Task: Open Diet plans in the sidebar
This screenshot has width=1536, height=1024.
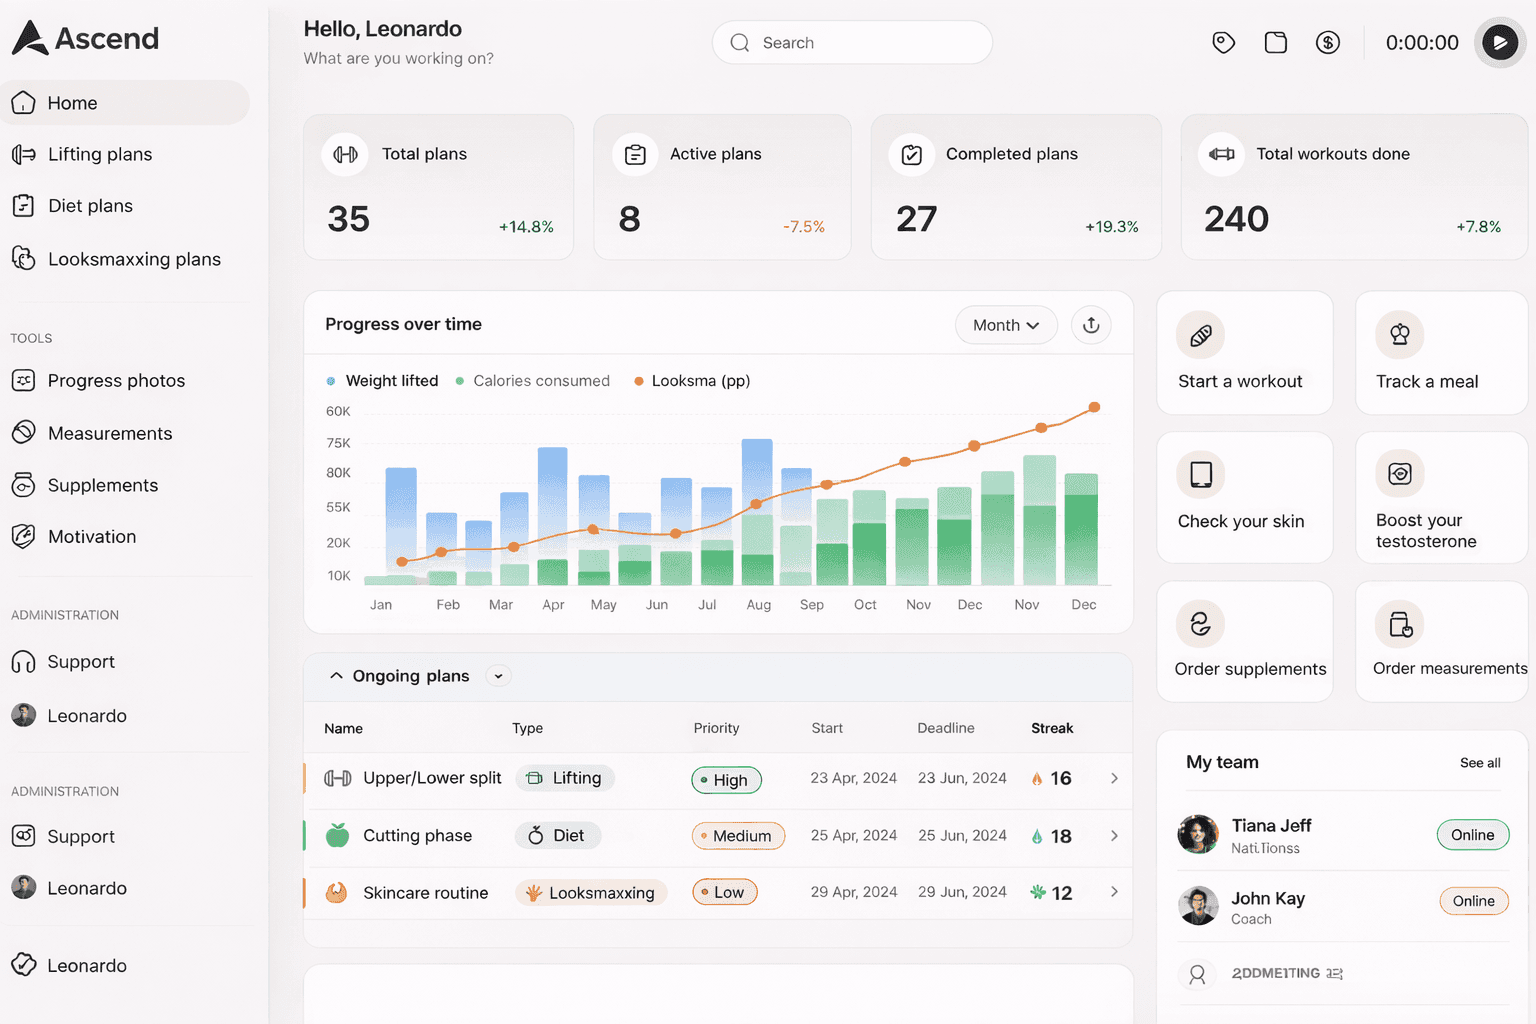Action: tap(90, 205)
